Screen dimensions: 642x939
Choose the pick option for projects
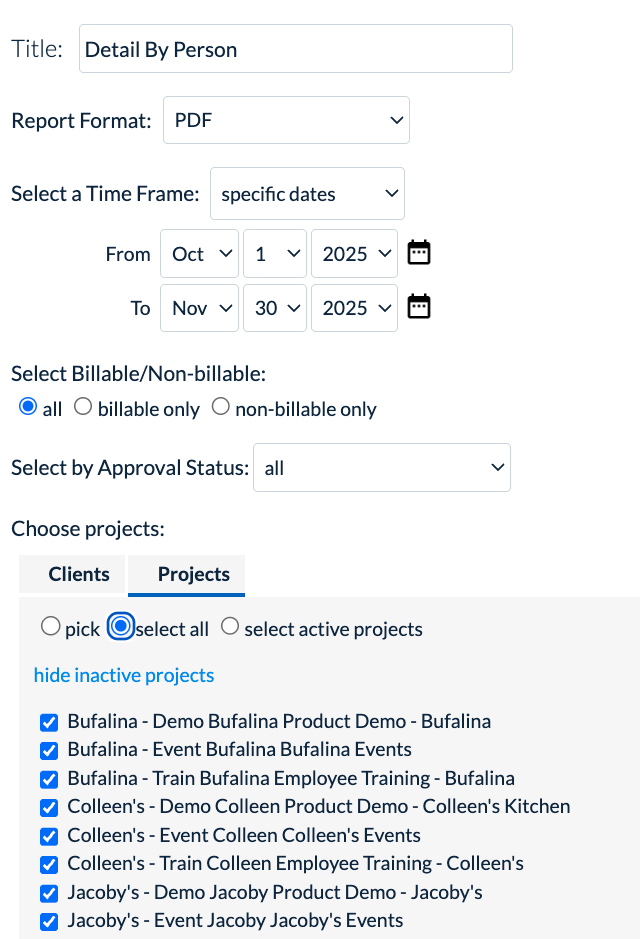(51, 626)
